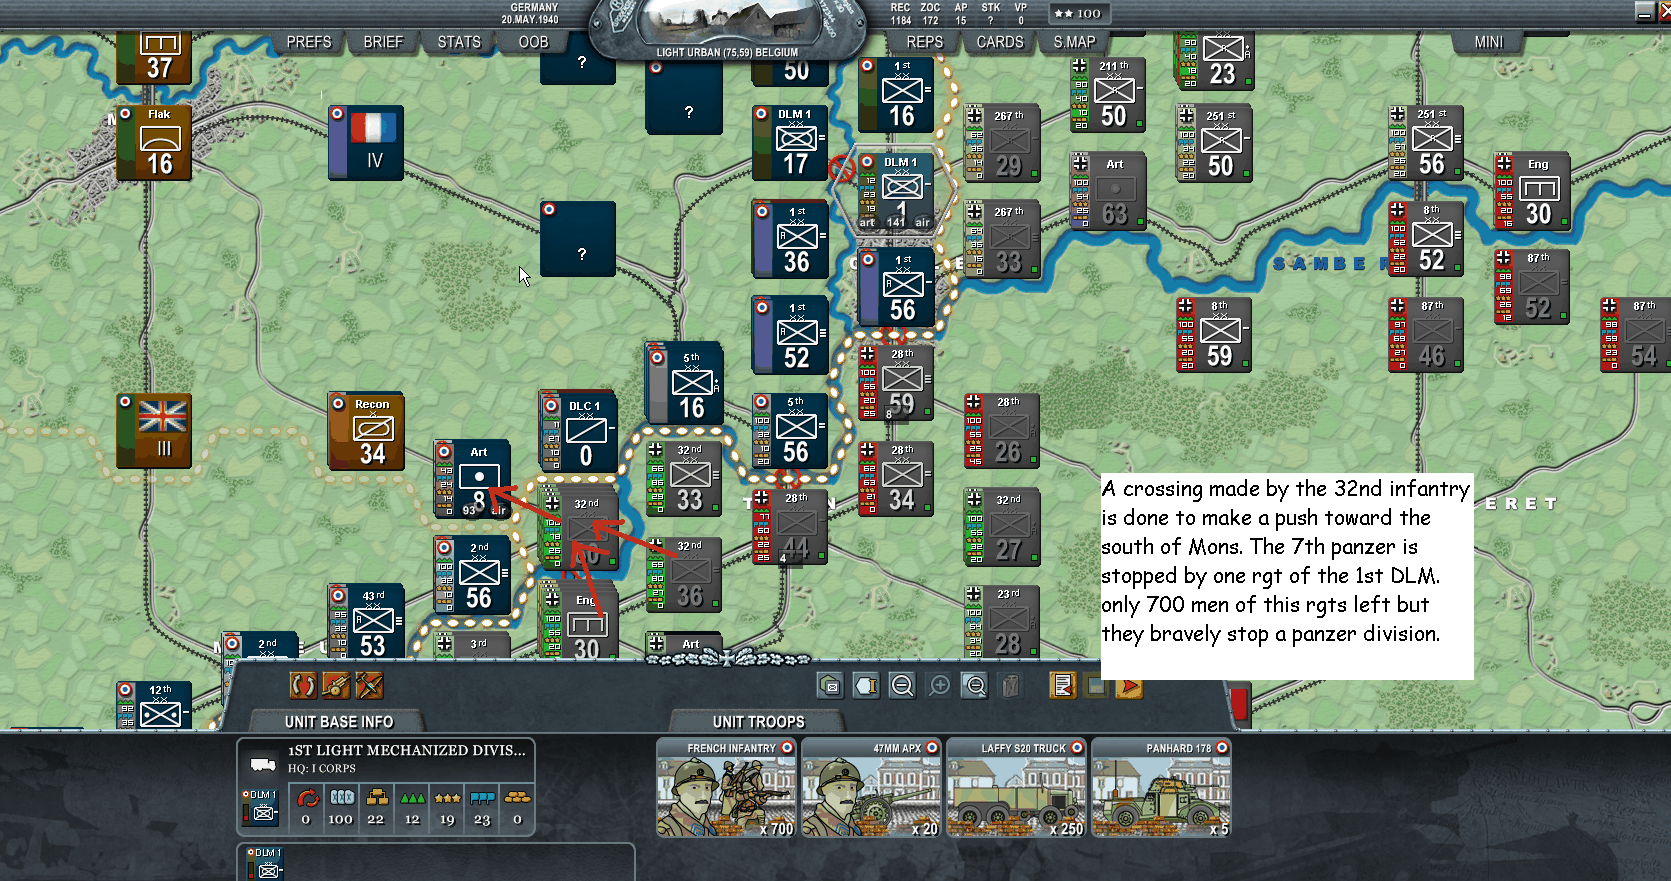Switch to the UNIT TROOPS tab

pyautogui.click(x=758, y=722)
